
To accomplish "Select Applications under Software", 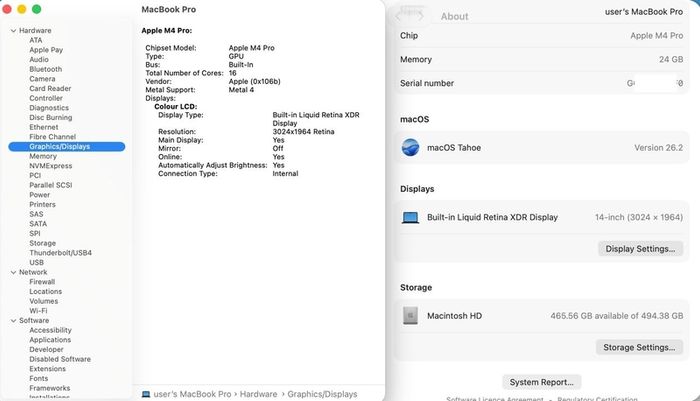I will (50, 340).
